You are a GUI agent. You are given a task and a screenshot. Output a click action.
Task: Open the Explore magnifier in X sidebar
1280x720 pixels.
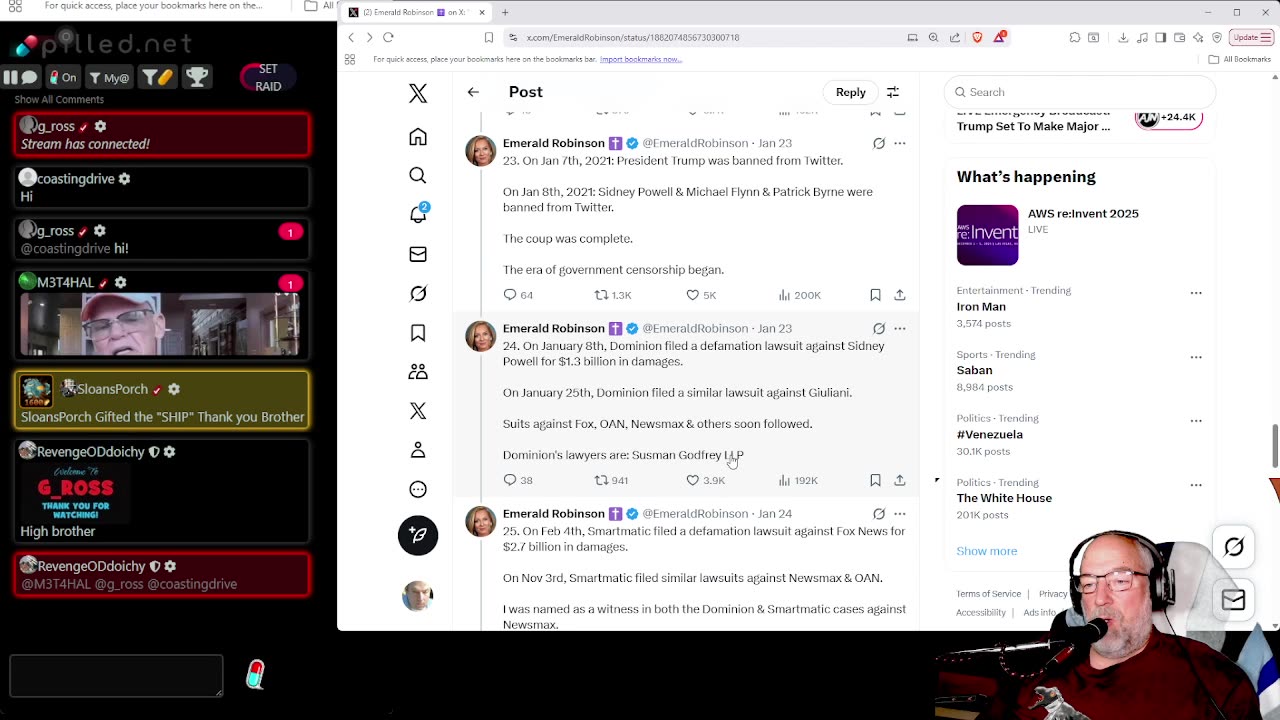pos(418,176)
